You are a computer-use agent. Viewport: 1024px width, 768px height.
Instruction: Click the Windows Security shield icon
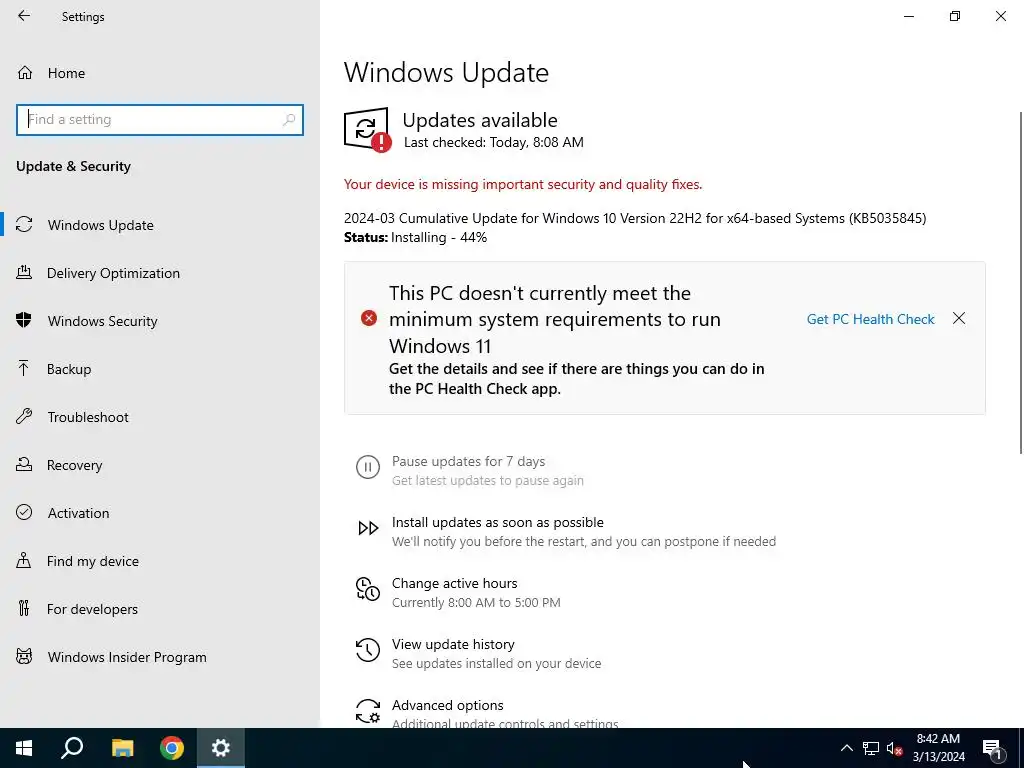click(24, 320)
